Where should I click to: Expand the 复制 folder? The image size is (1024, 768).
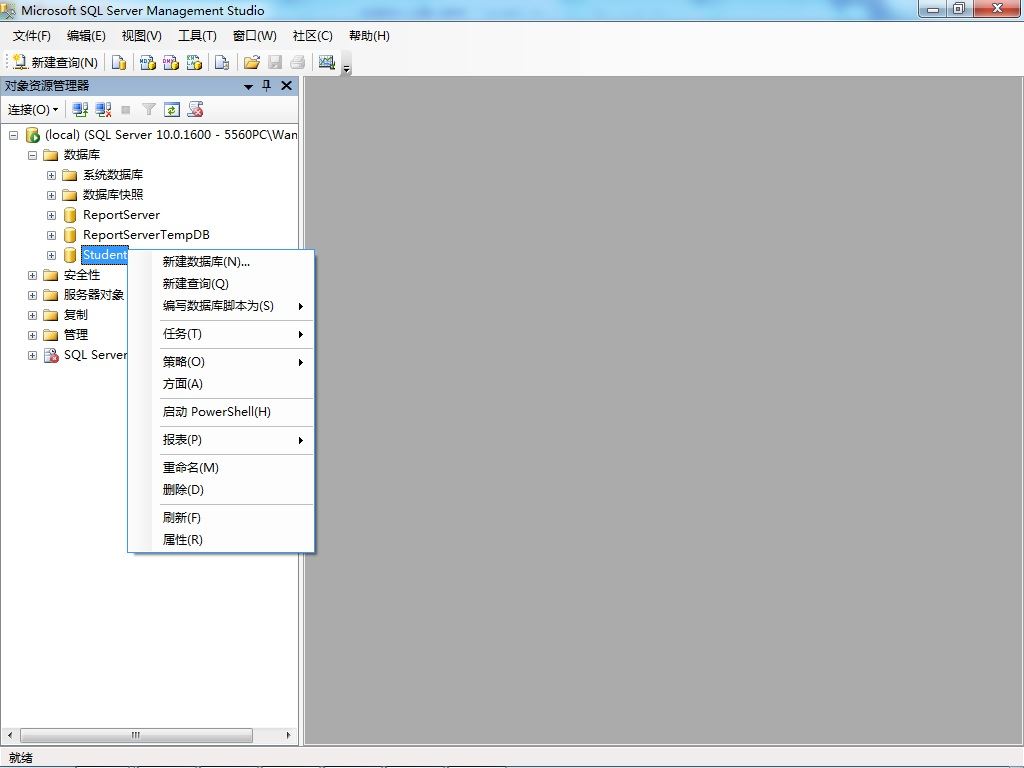coord(32,315)
